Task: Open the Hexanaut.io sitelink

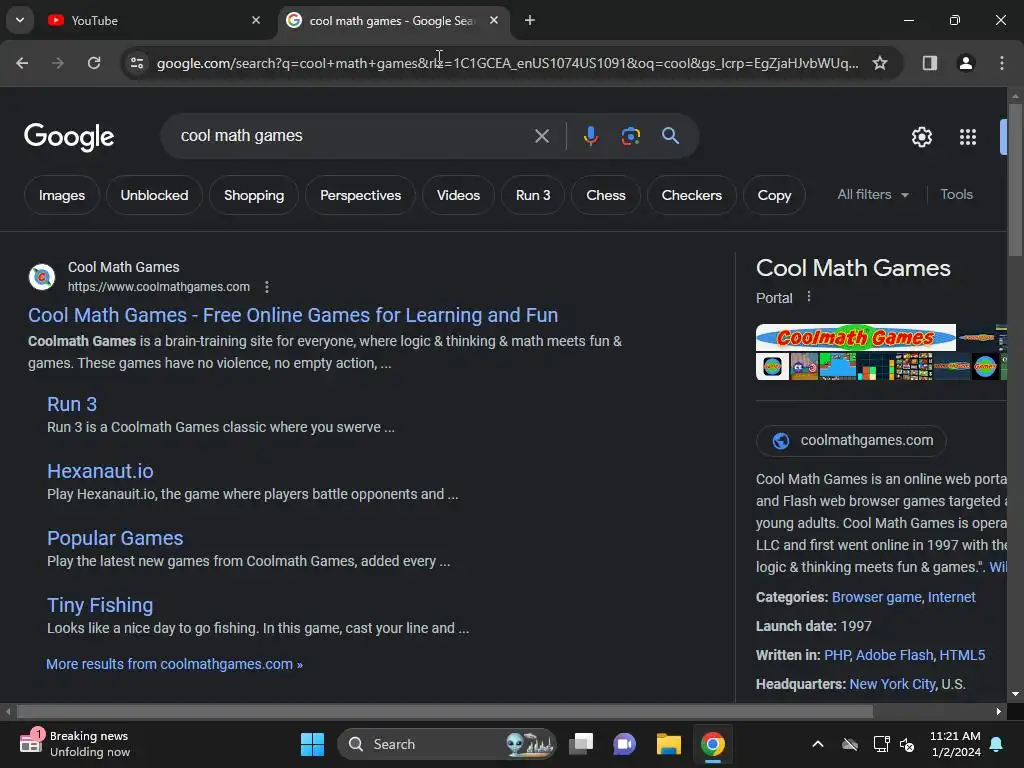Action: (100, 471)
